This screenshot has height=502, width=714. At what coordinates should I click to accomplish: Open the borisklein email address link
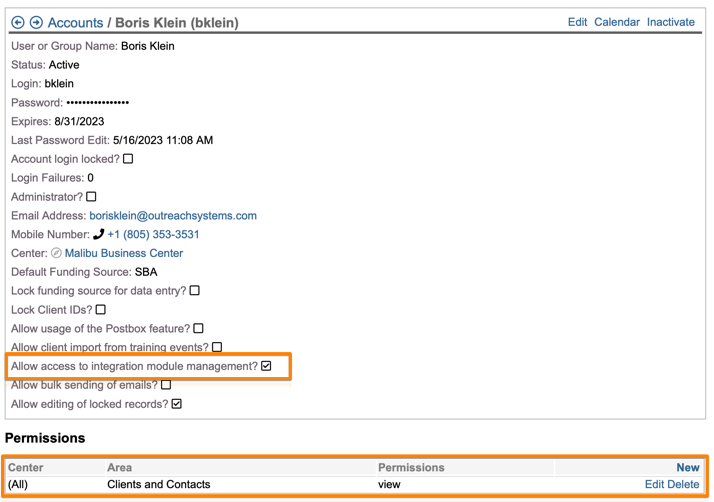point(173,216)
